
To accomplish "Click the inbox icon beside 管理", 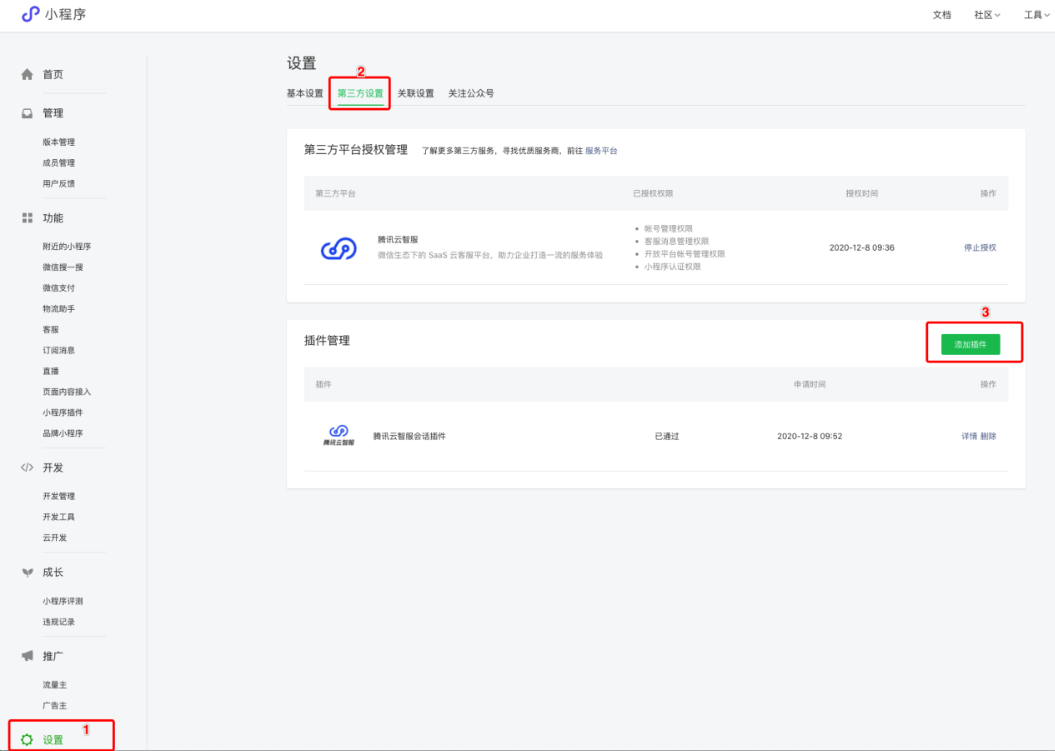I will (x=28, y=114).
